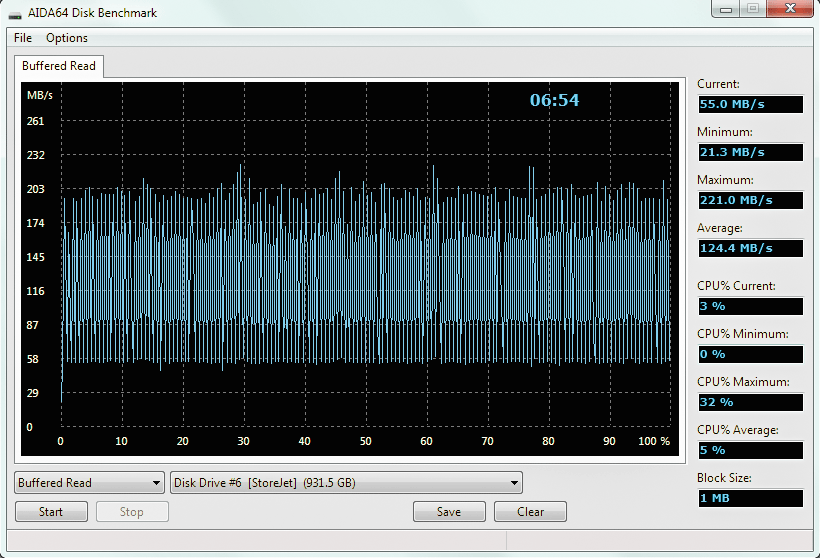Click the Start button
Viewport: 820px width, 558px height.
tap(51, 511)
